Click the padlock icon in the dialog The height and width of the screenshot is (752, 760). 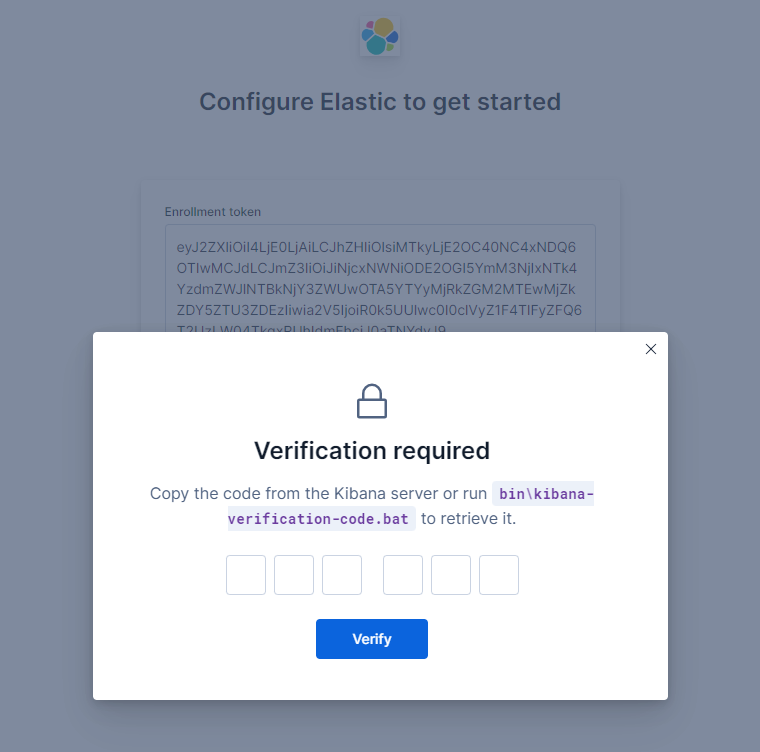372,401
